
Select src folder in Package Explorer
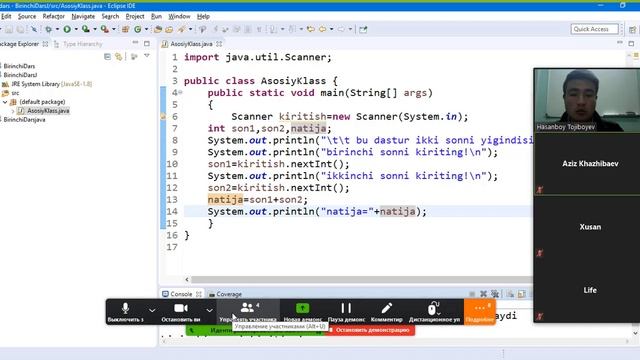[x=11, y=93]
